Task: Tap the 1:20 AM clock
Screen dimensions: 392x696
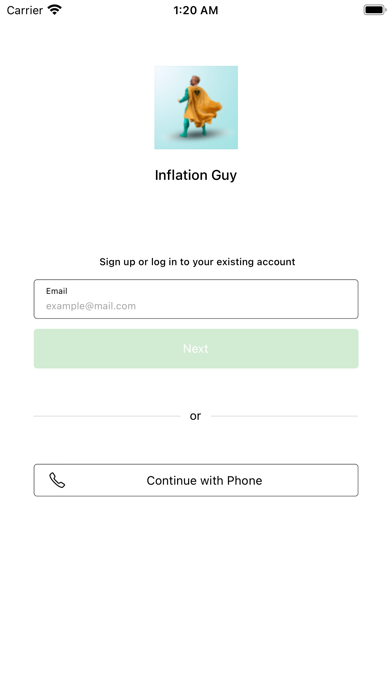Action: point(196,10)
